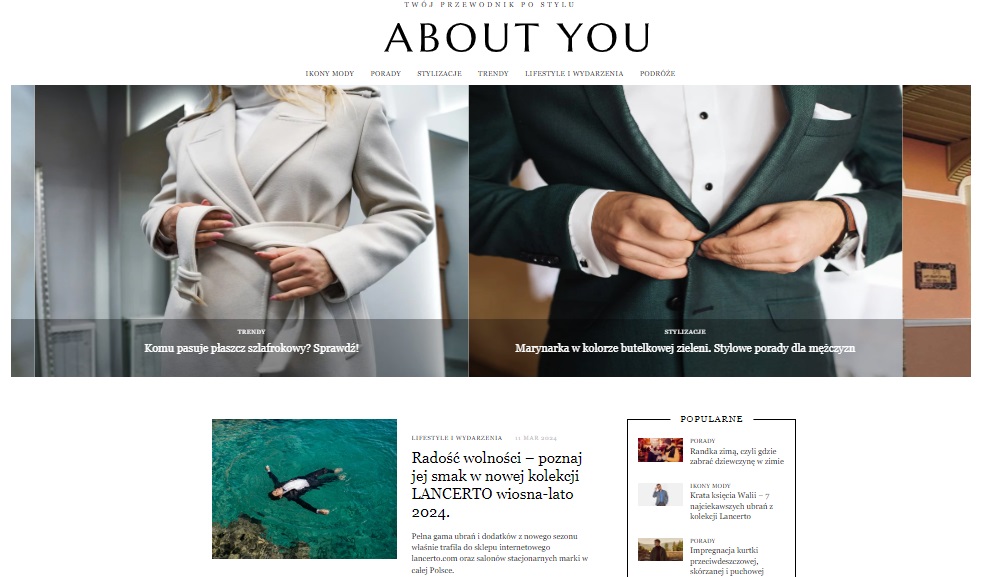The width and height of the screenshot is (982, 577).
Task: Click the TRENDY tag on the coat slide
Action: pyautogui.click(x=251, y=331)
